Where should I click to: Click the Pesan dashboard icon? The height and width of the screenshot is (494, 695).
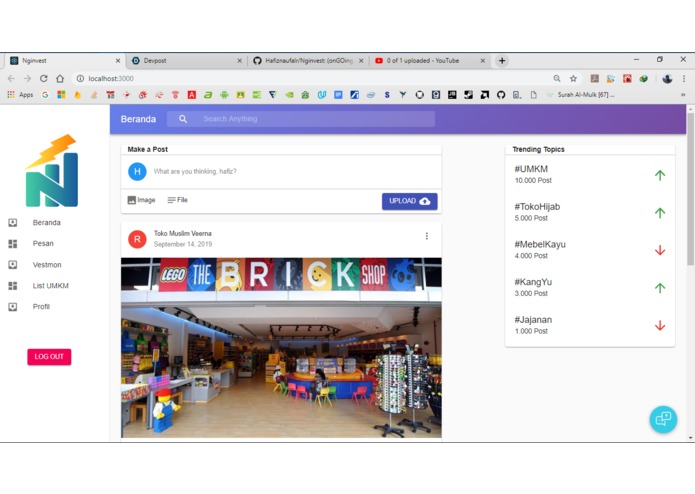point(13,243)
